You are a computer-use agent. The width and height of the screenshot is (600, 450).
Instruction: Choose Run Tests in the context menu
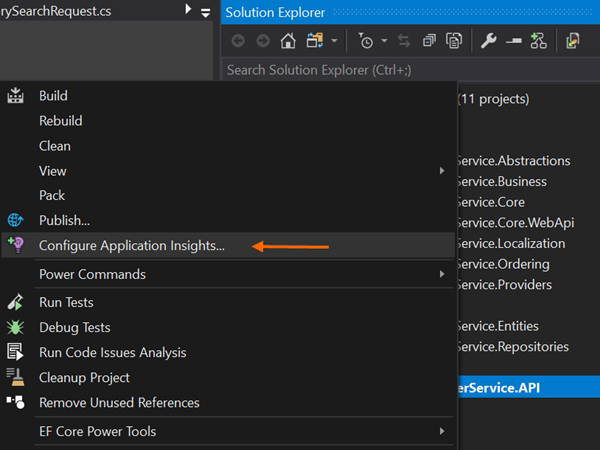pos(65,302)
